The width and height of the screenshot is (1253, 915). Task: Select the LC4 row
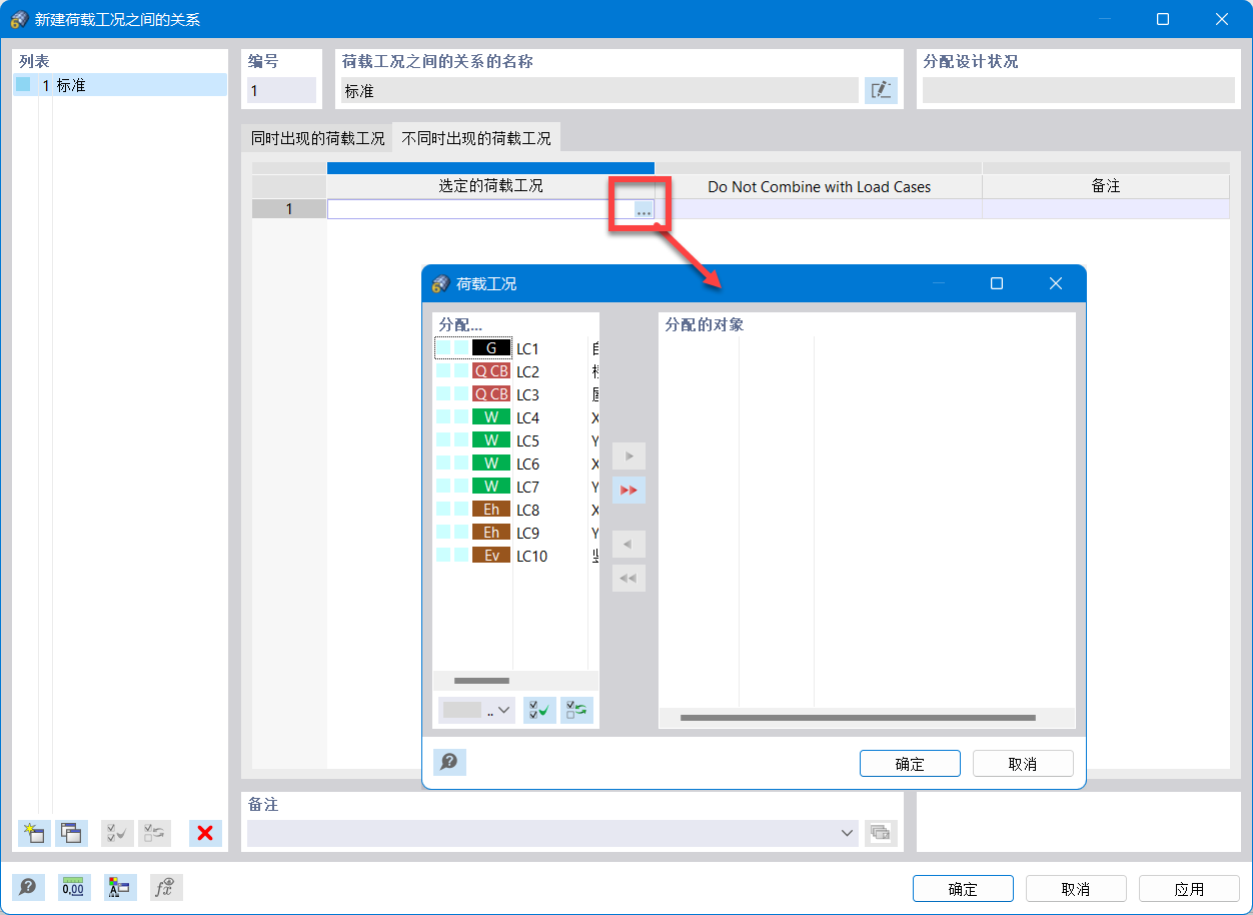pos(516,417)
